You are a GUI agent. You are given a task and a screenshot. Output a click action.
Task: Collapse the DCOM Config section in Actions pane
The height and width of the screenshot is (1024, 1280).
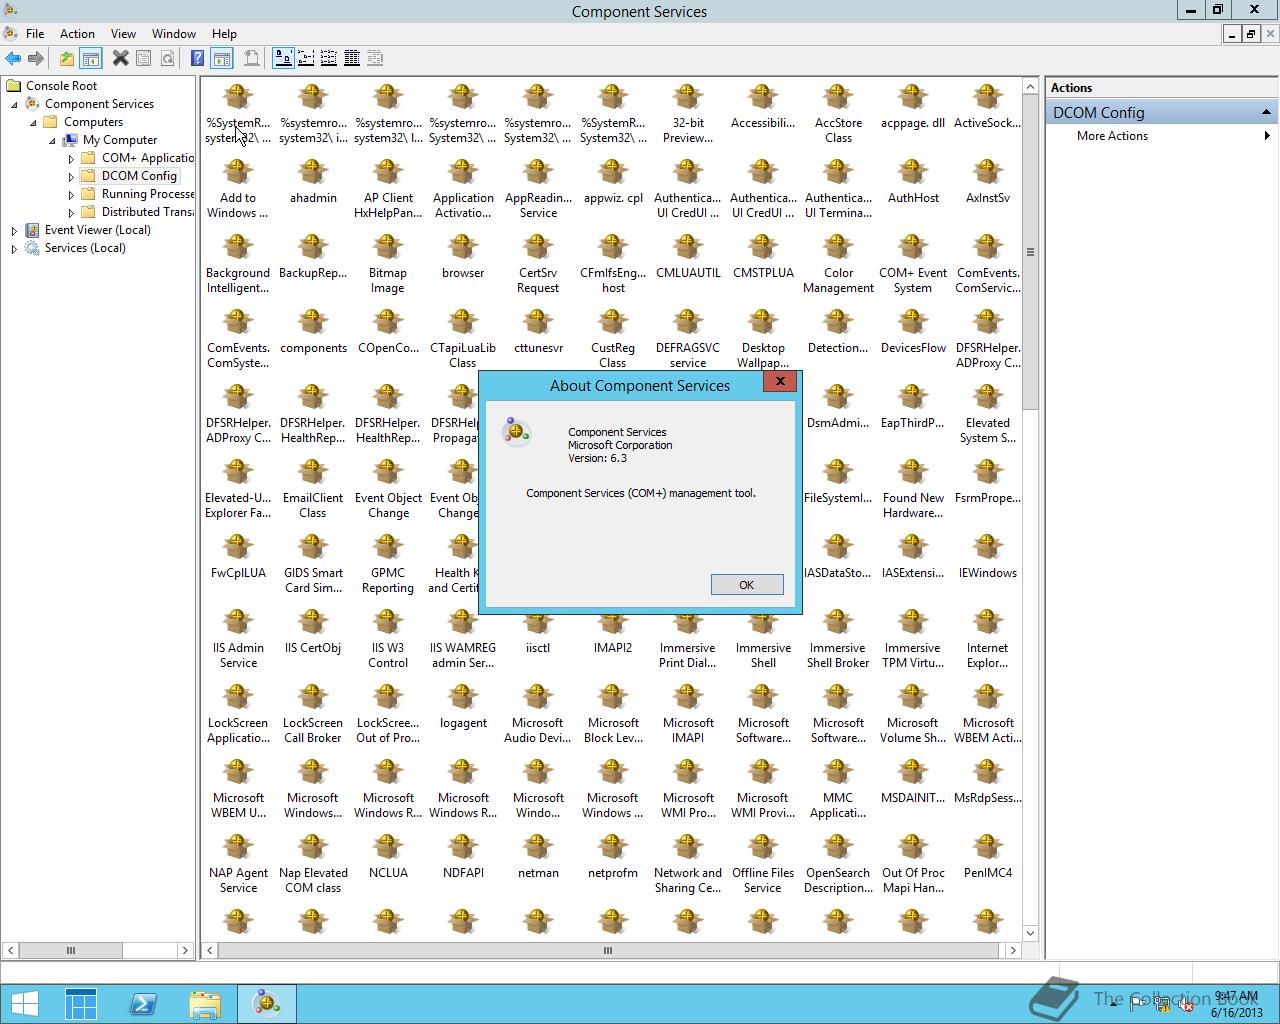[x=1266, y=112]
